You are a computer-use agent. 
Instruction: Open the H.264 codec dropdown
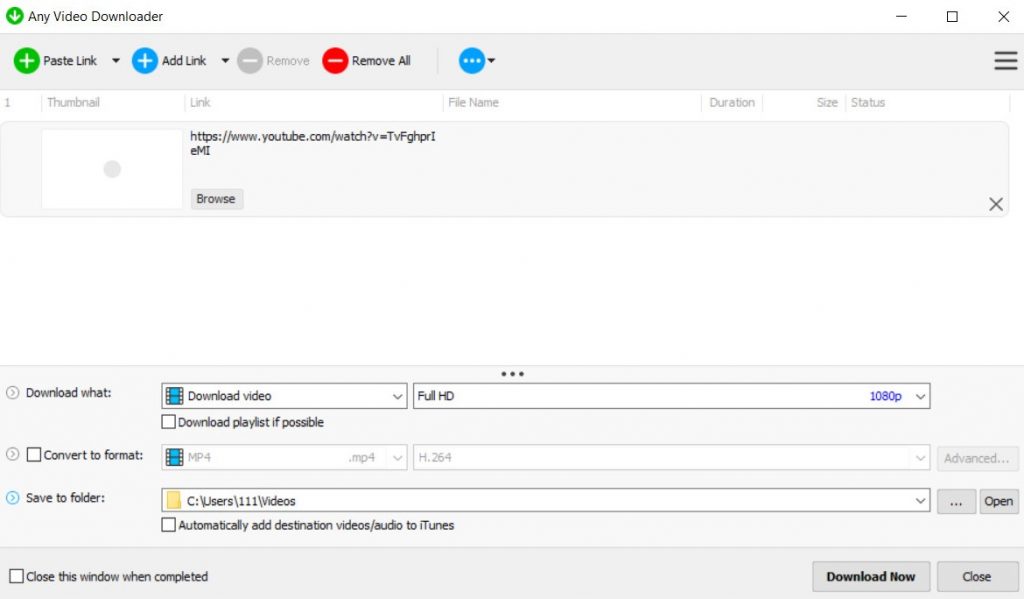pyautogui.click(x=671, y=457)
